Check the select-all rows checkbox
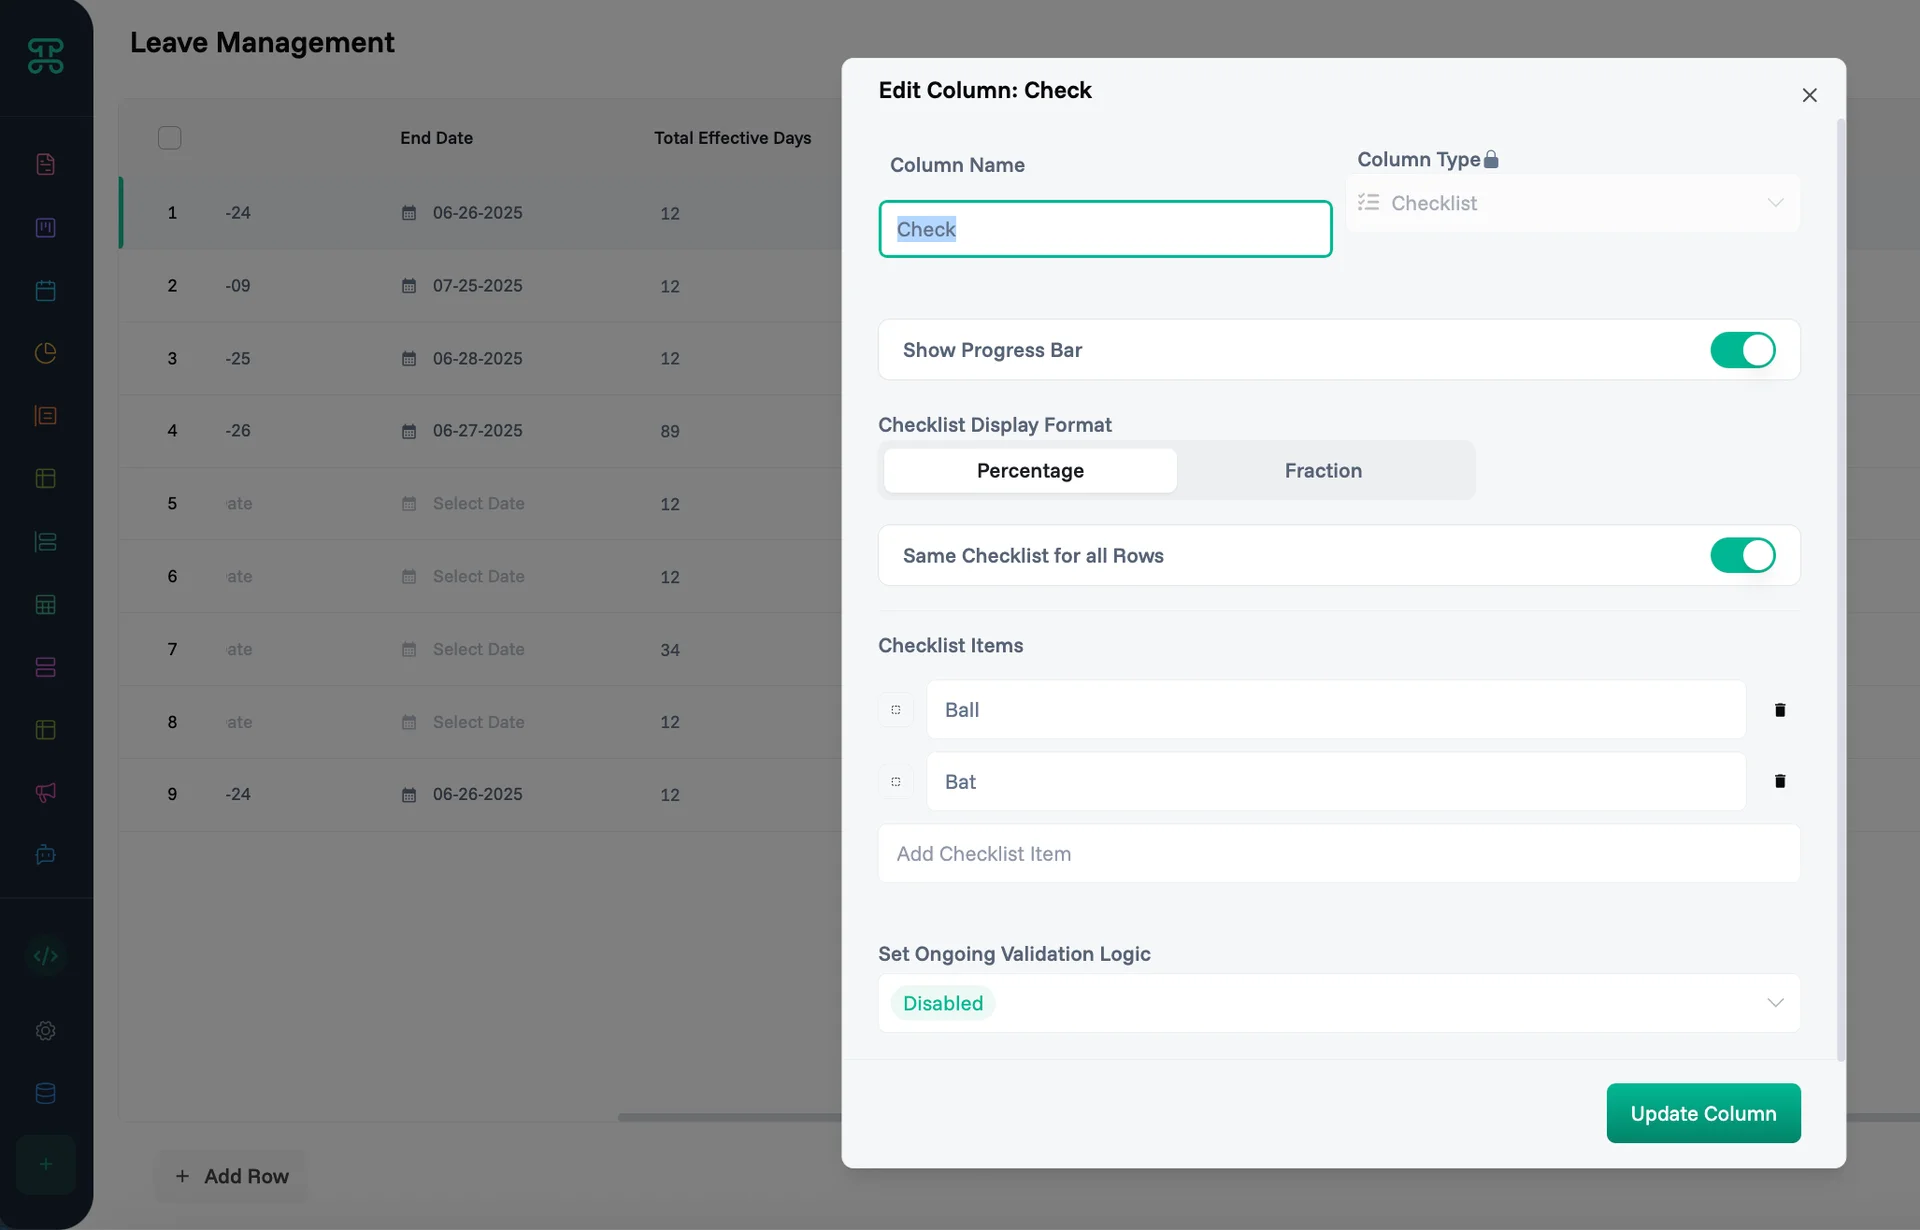Viewport: 1920px width, 1230px height. click(170, 138)
